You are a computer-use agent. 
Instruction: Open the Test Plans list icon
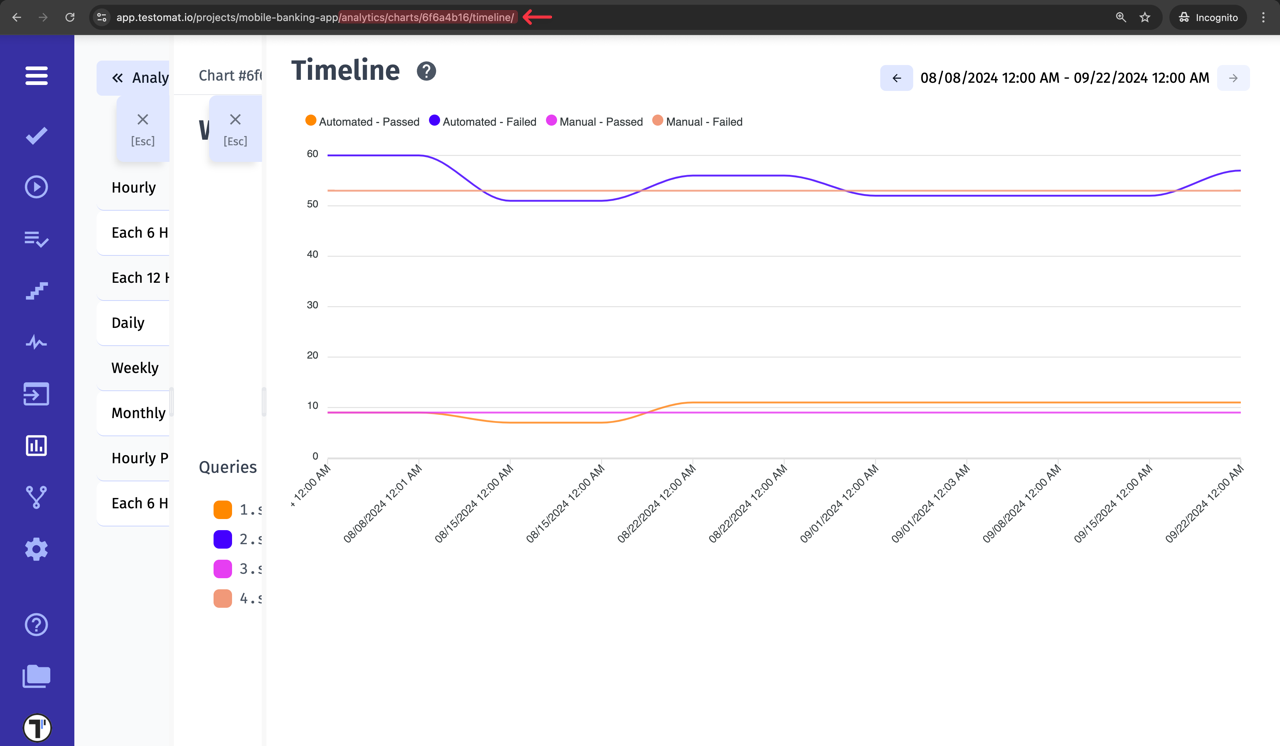click(36, 239)
